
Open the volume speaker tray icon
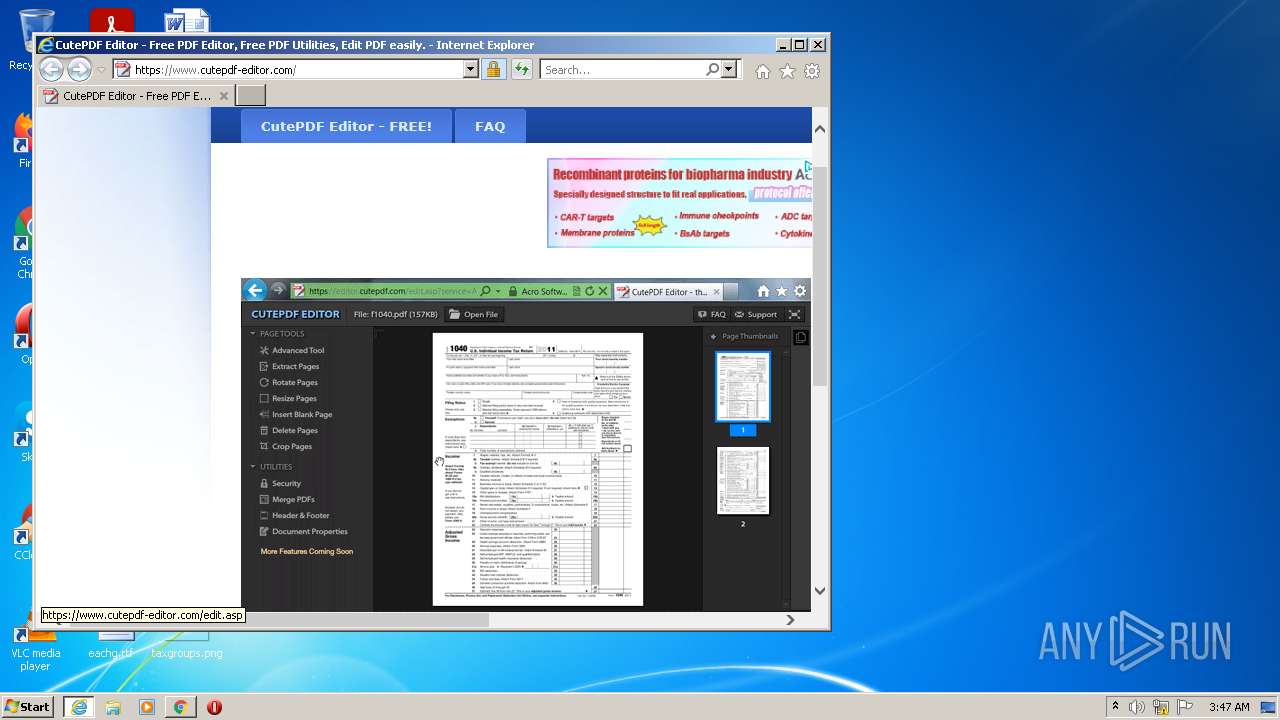coord(1137,706)
